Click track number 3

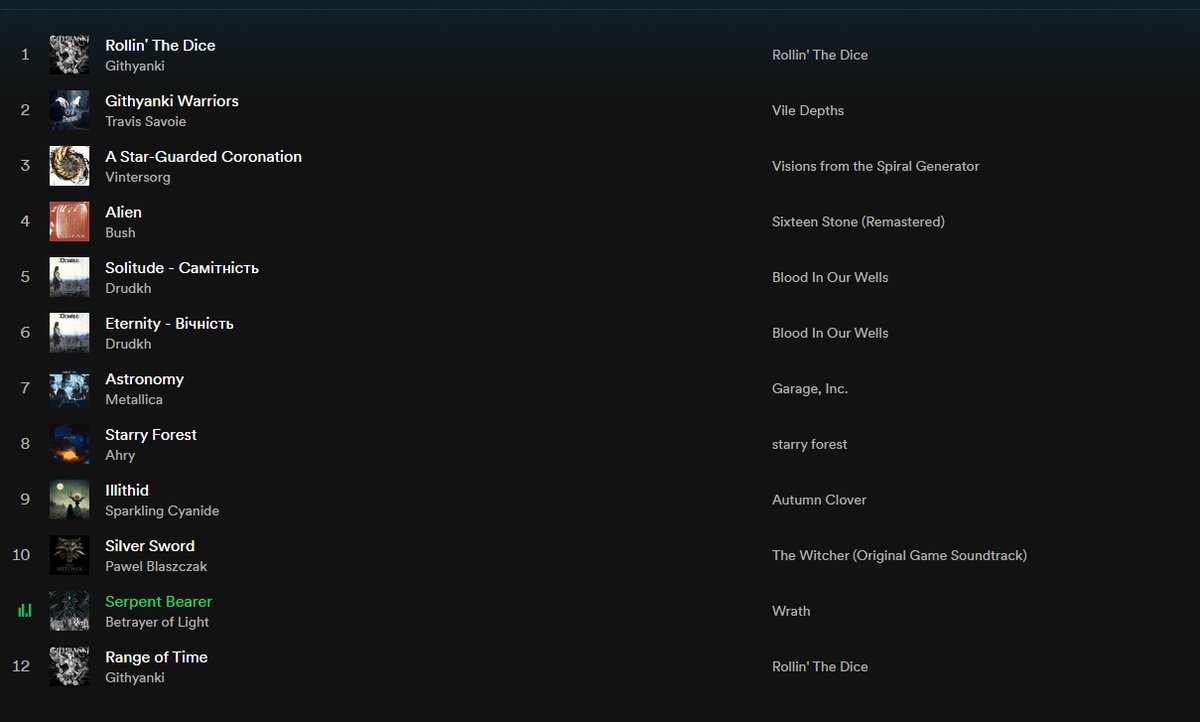pyautogui.click(x=25, y=166)
